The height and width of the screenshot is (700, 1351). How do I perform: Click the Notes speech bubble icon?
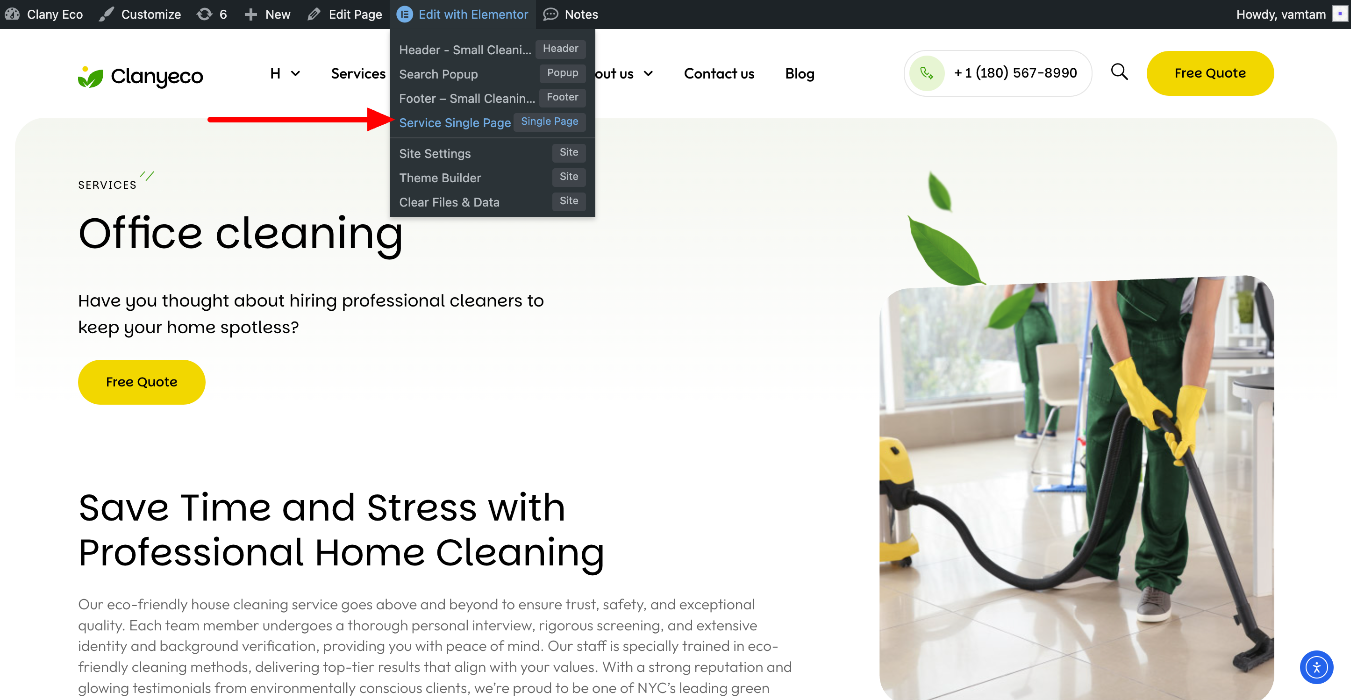(551, 14)
